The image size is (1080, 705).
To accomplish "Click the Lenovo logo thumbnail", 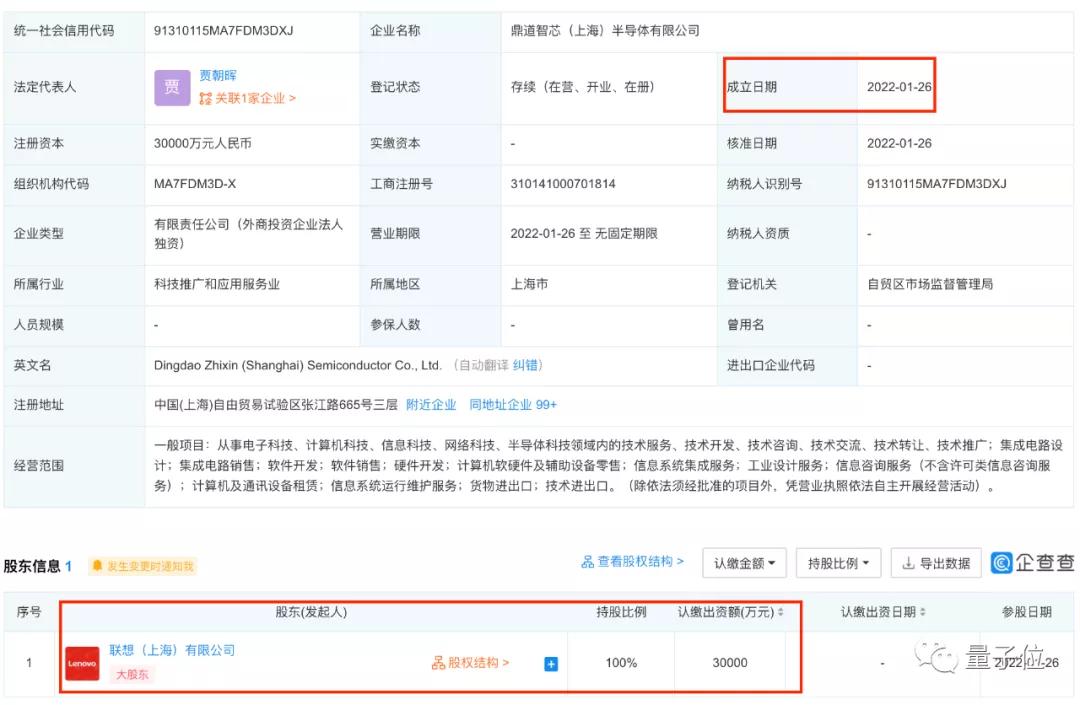I will 83,662.
